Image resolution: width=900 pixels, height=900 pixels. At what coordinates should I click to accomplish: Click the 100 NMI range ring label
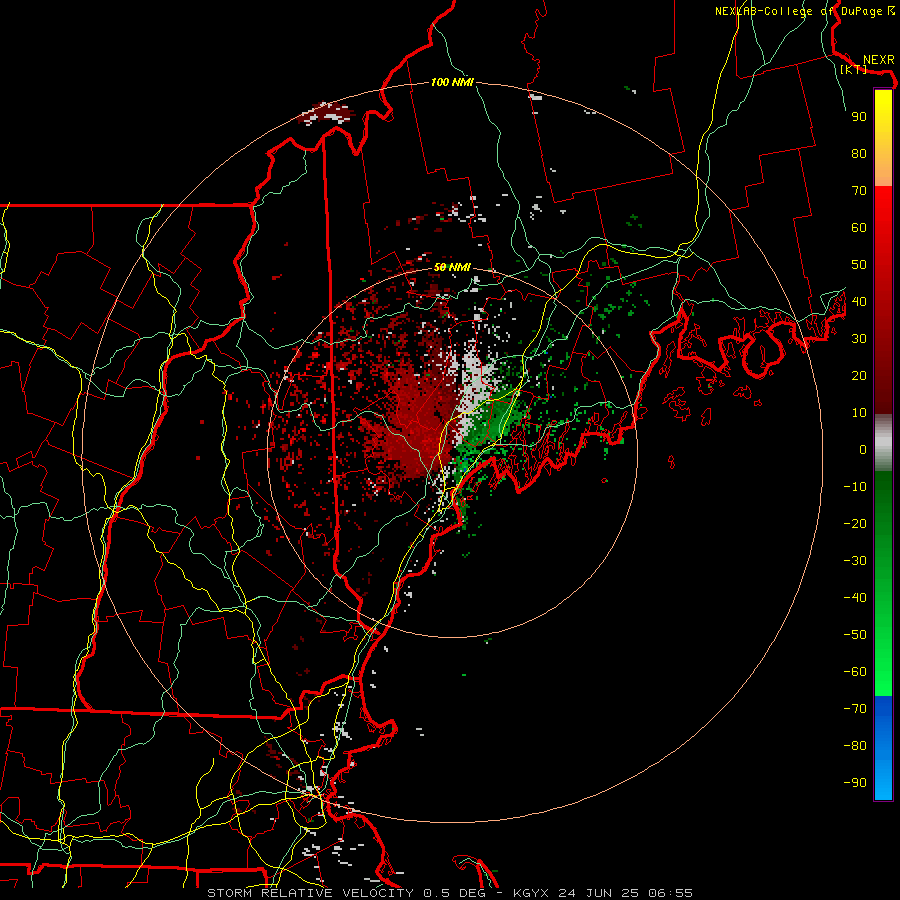click(x=452, y=82)
